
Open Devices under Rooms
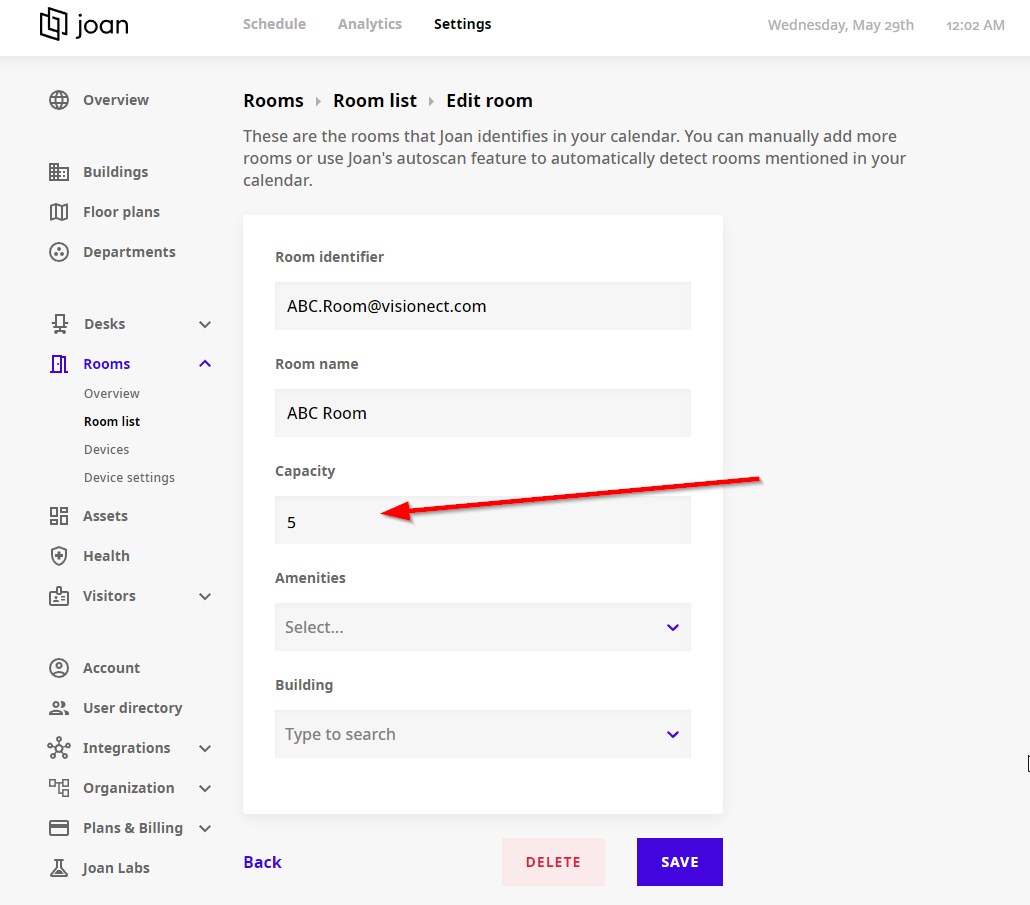[106, 450]
